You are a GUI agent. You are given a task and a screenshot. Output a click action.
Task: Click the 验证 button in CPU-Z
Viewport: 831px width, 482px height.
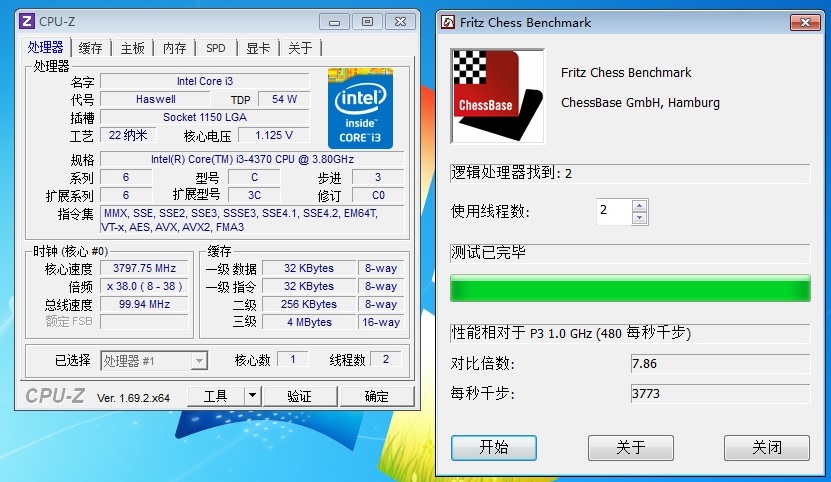pos(299,396)
